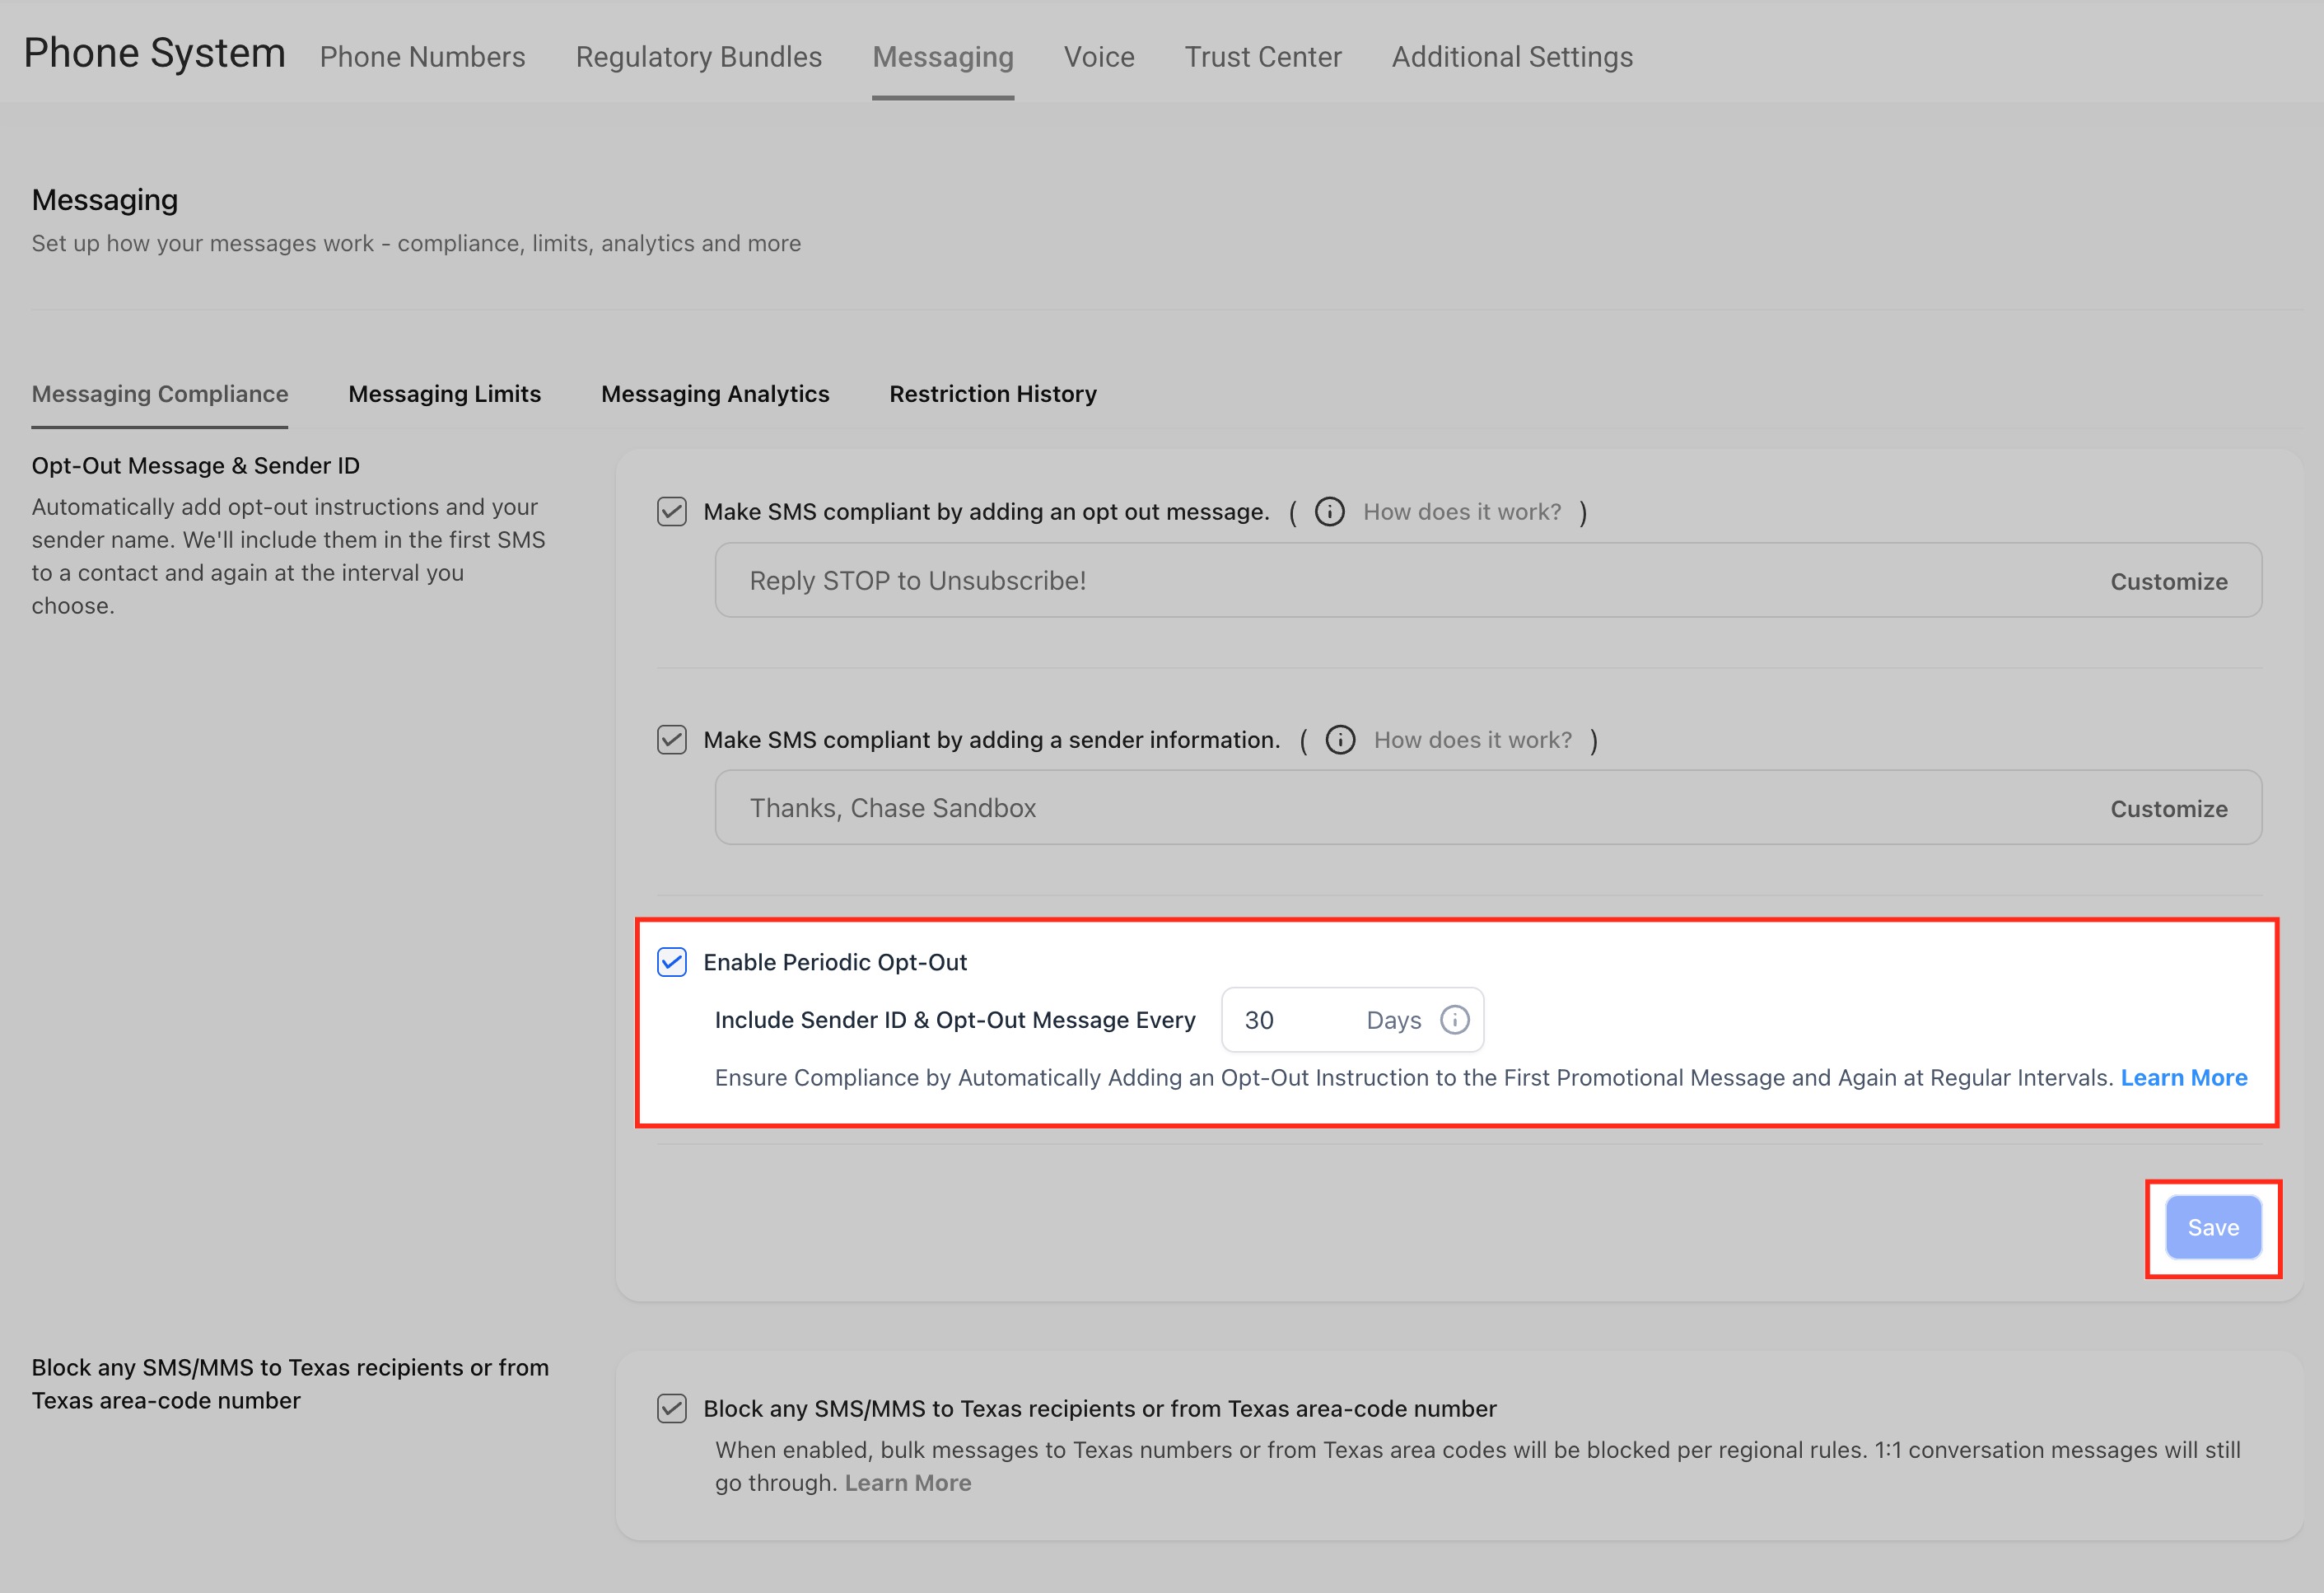Click info icon beside opt out message
This screenshot has height=1593, width=2324.
(1329, 512)
